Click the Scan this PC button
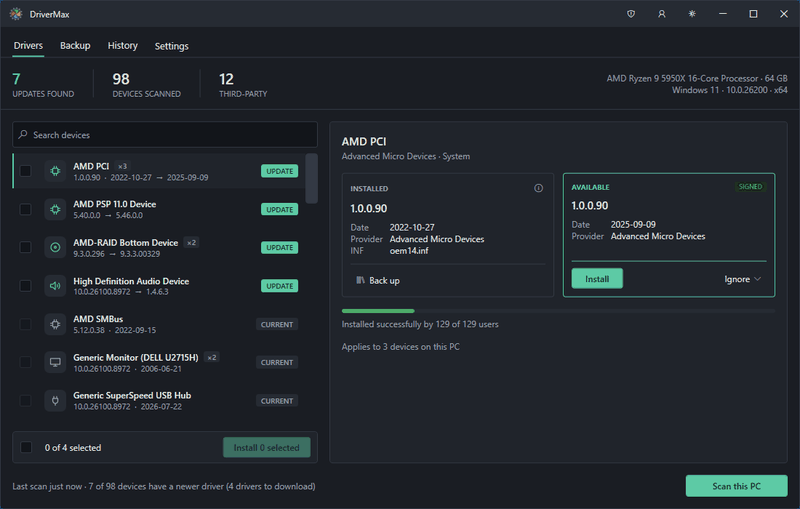Viewport: 800px width, 509px height. pyautogui.click(x=736, y=486)
